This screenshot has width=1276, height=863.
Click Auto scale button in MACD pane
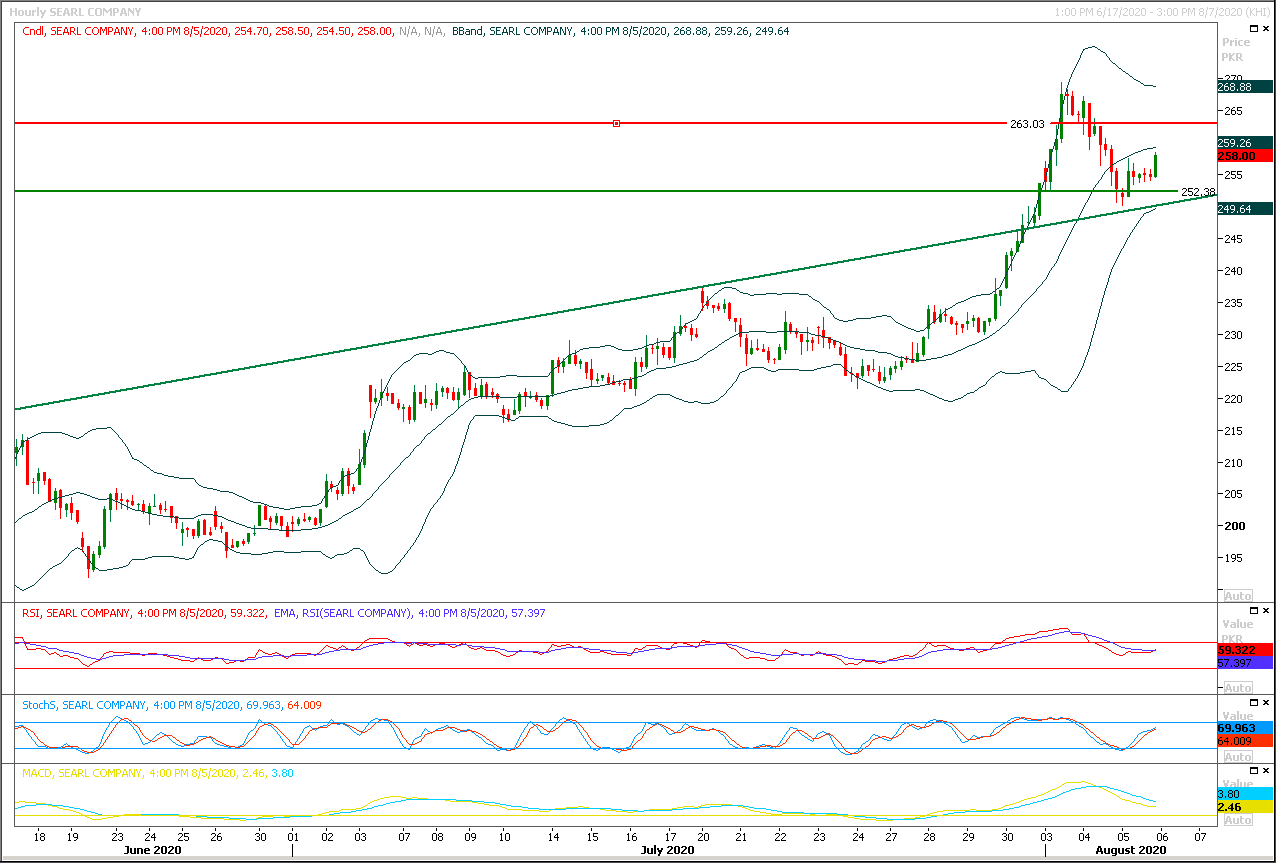tap(1238, 820)
